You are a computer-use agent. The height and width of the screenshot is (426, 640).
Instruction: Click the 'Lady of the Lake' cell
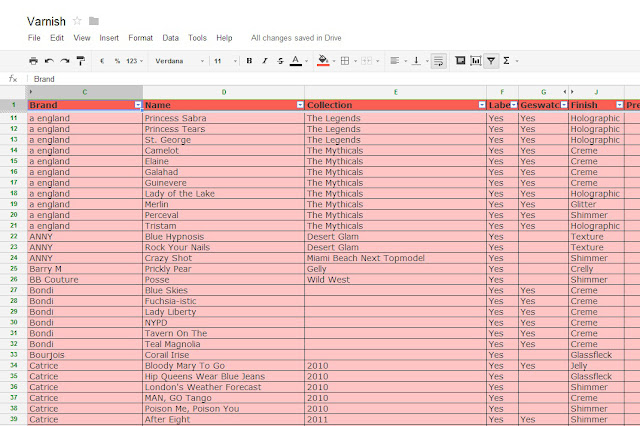pos(224,193)
